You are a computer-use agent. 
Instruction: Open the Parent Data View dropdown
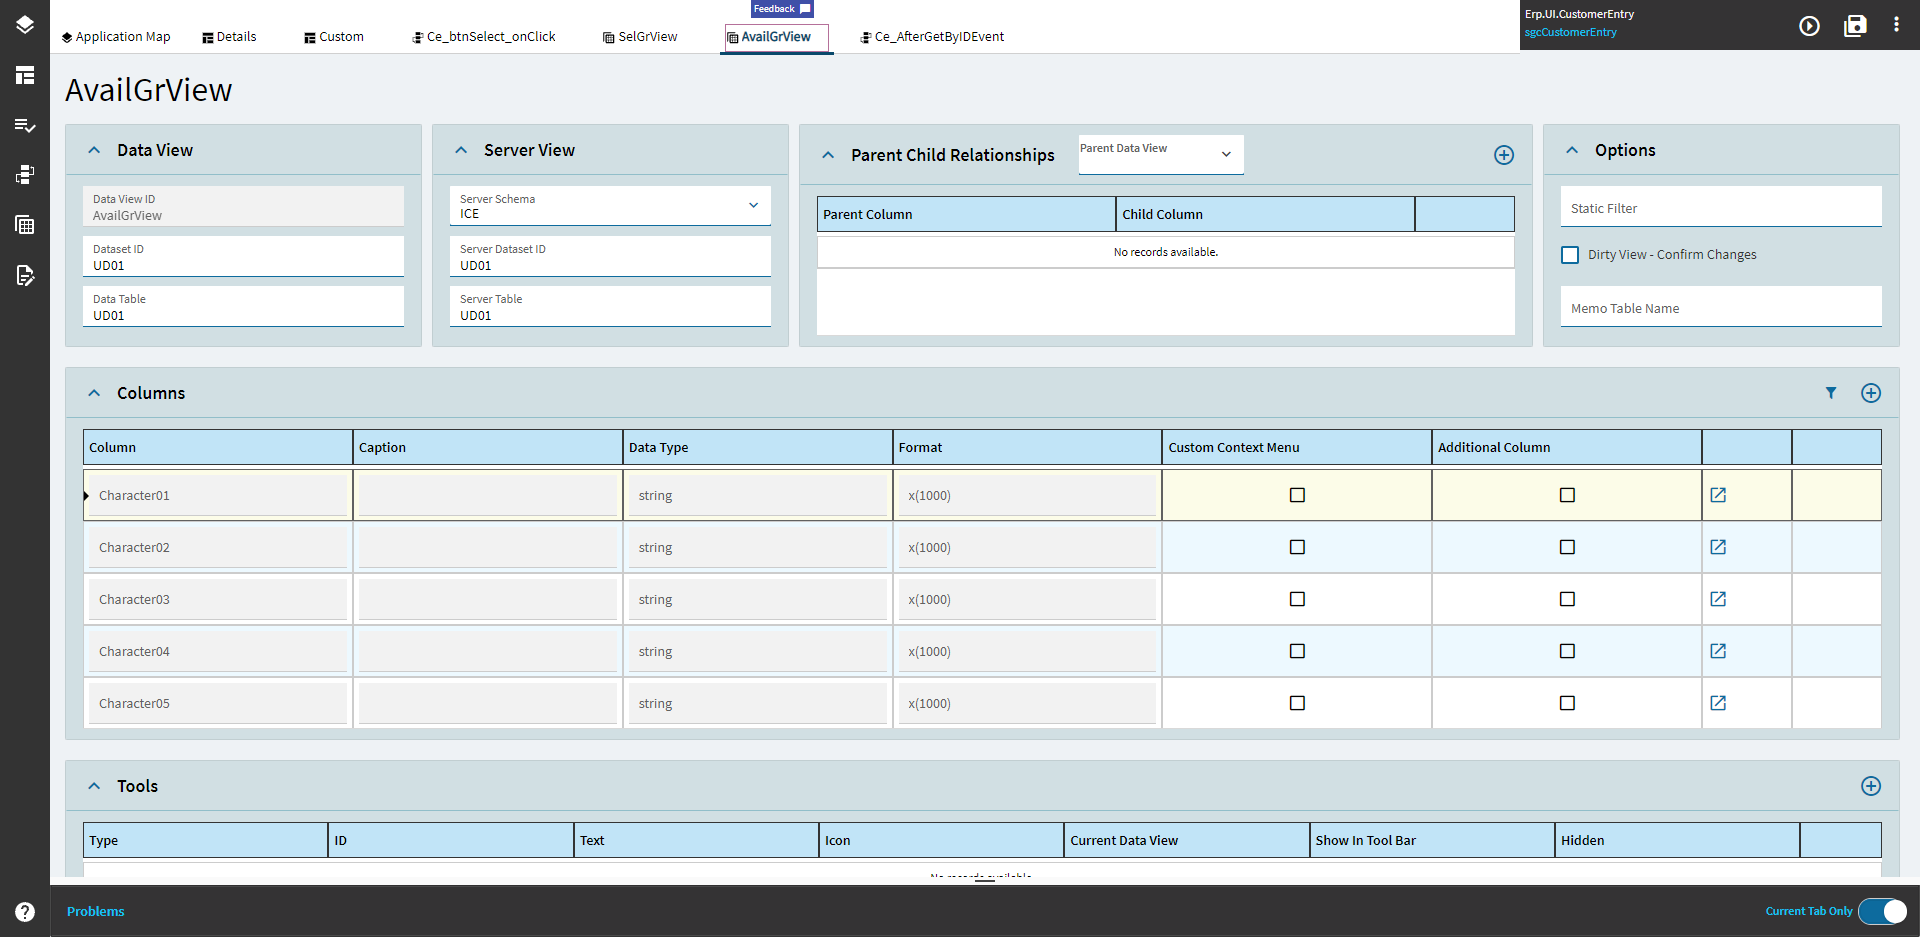click(1160, 154)
